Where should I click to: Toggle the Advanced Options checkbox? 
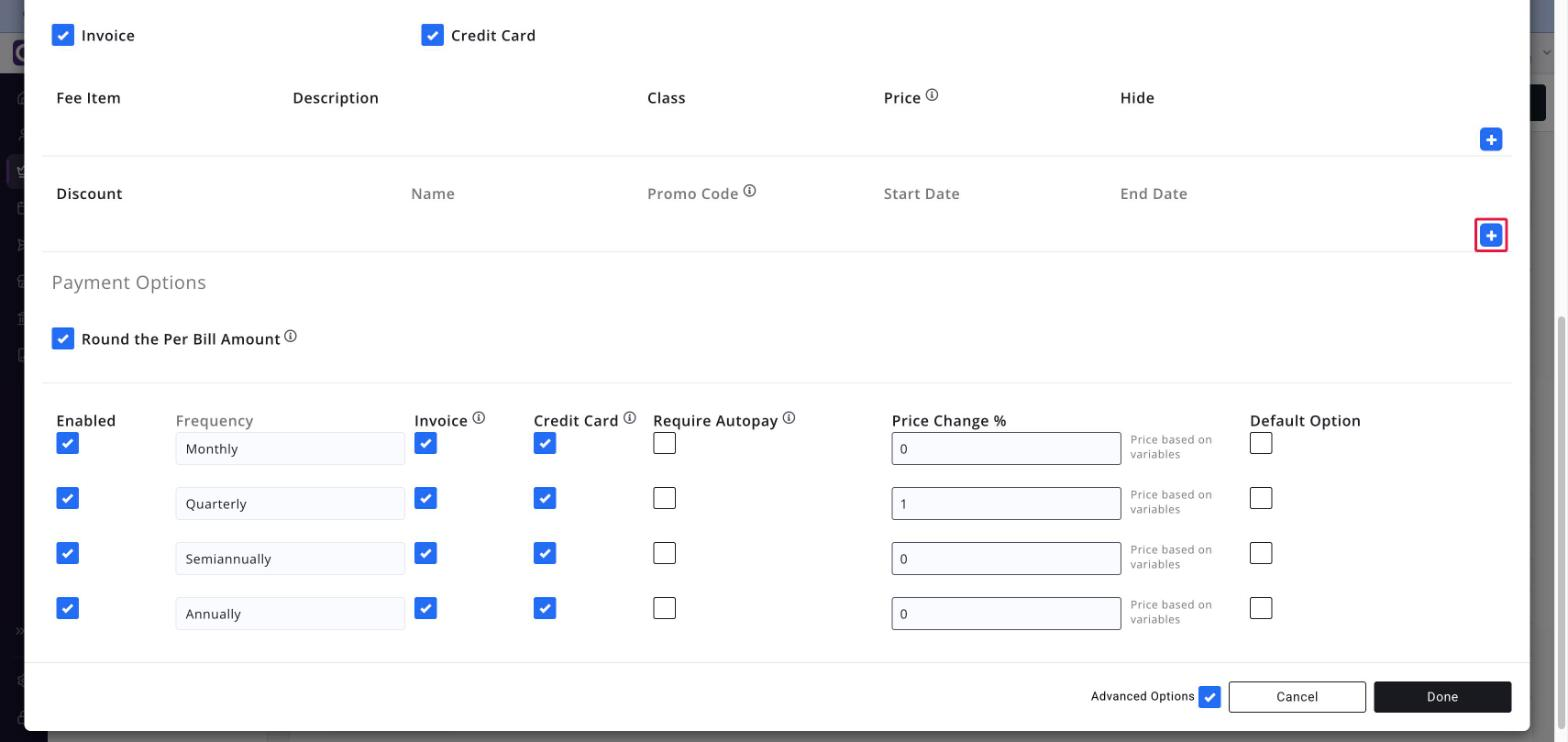coord(1209,697)
